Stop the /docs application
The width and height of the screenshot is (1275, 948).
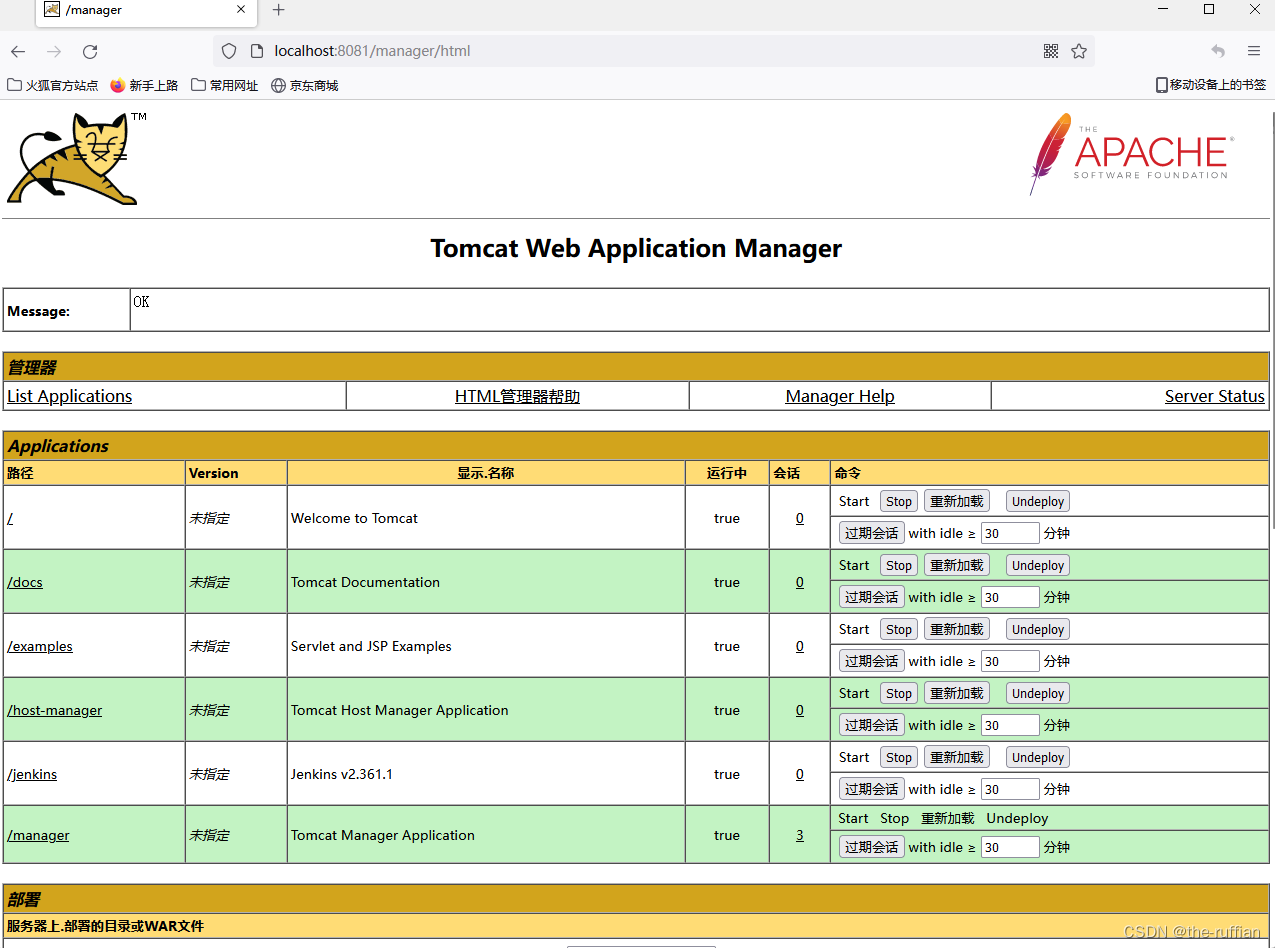899,565
